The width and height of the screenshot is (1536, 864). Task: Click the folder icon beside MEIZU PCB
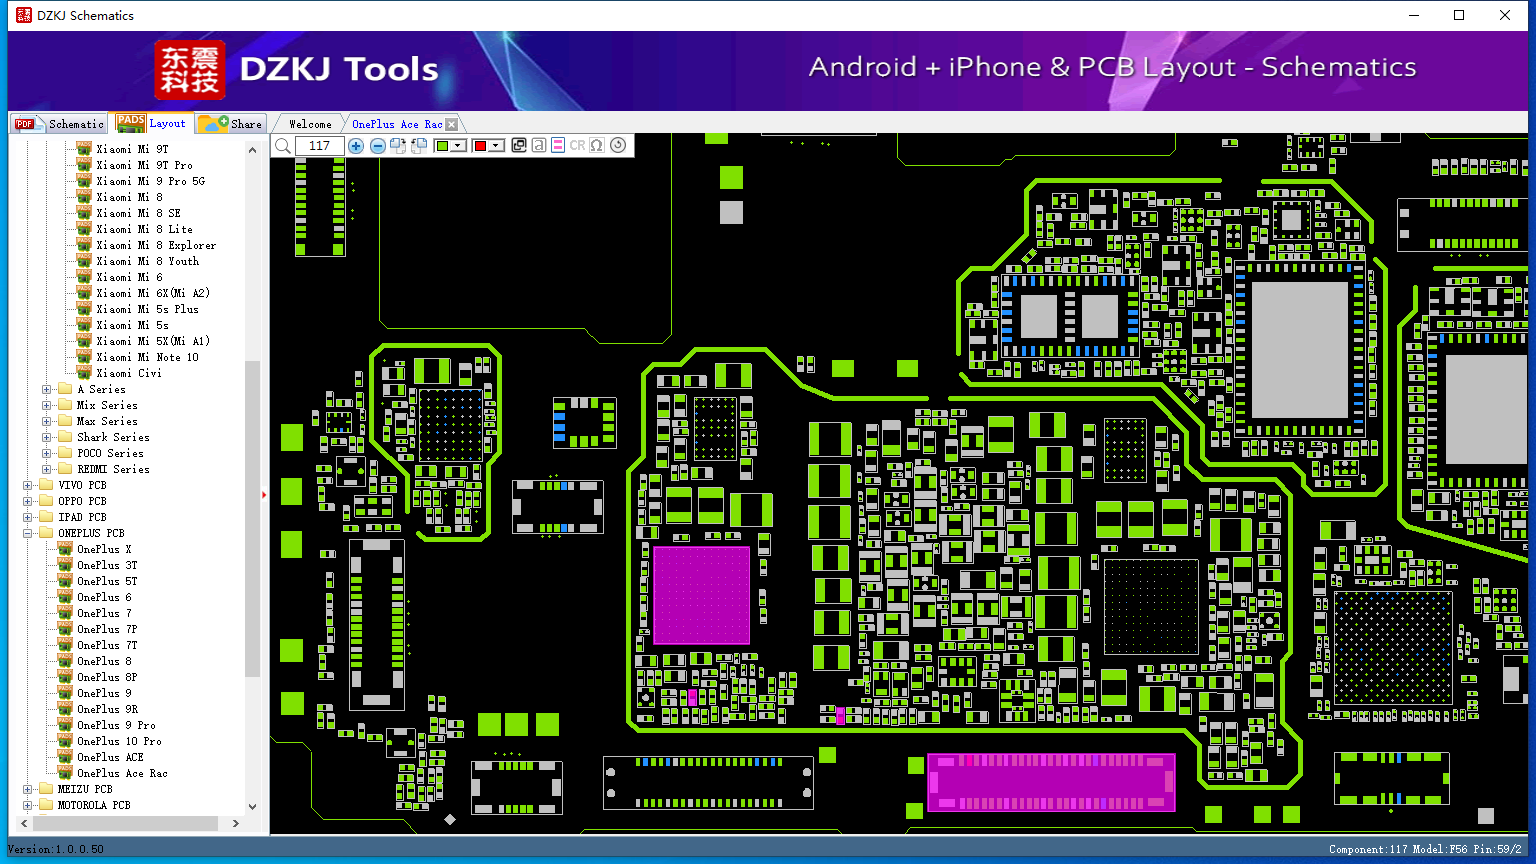click(46, 789)
